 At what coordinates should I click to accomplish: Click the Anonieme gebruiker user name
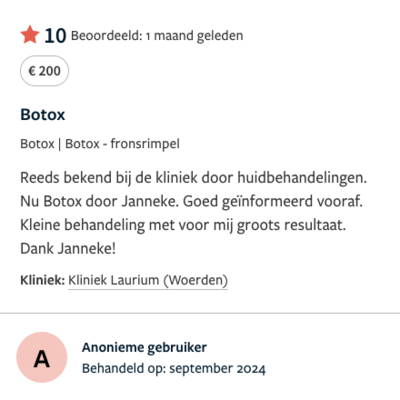144,348
